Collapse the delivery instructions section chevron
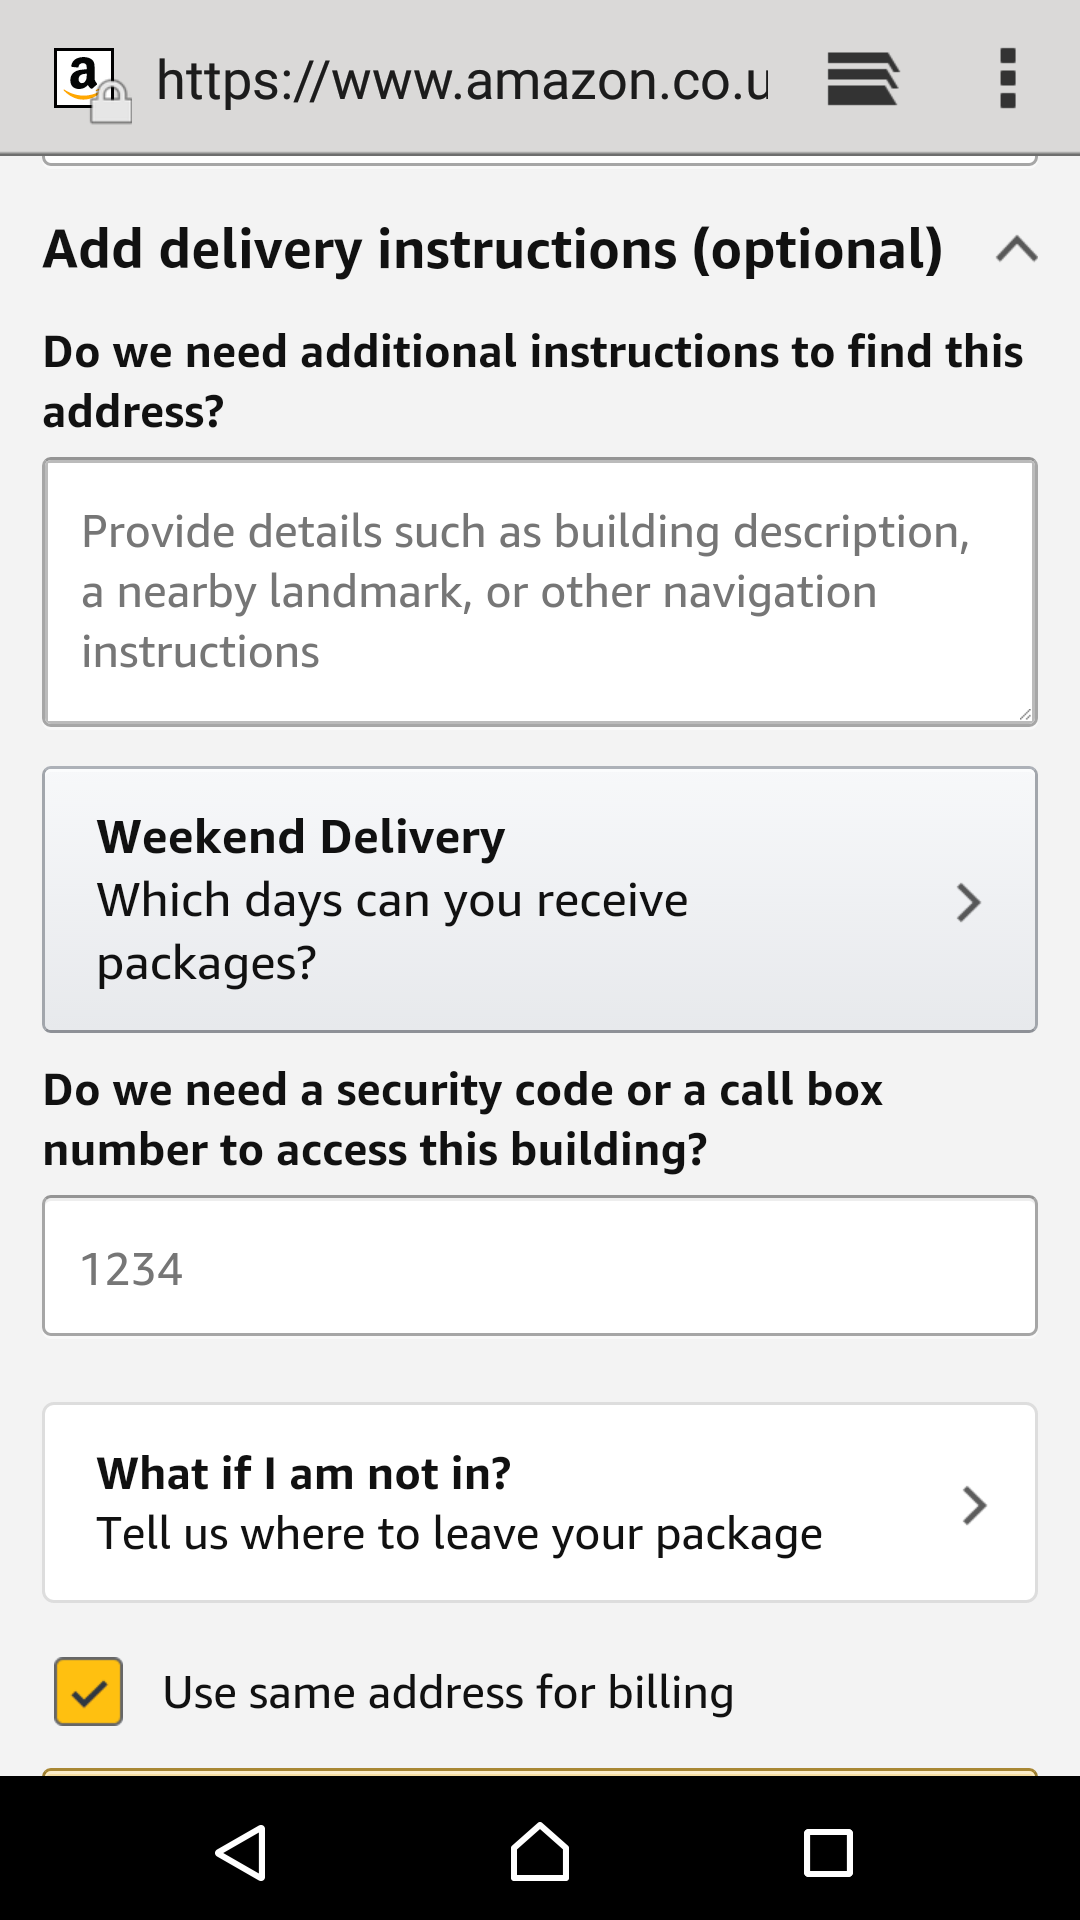 point(1017,249)
